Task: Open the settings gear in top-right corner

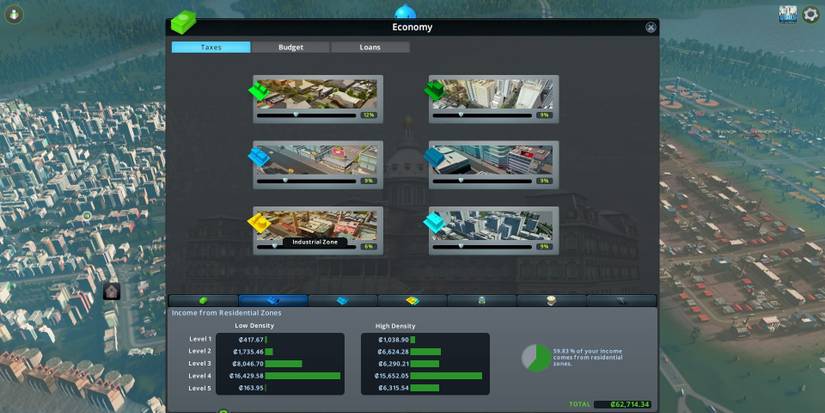Action: click(811, 14)
